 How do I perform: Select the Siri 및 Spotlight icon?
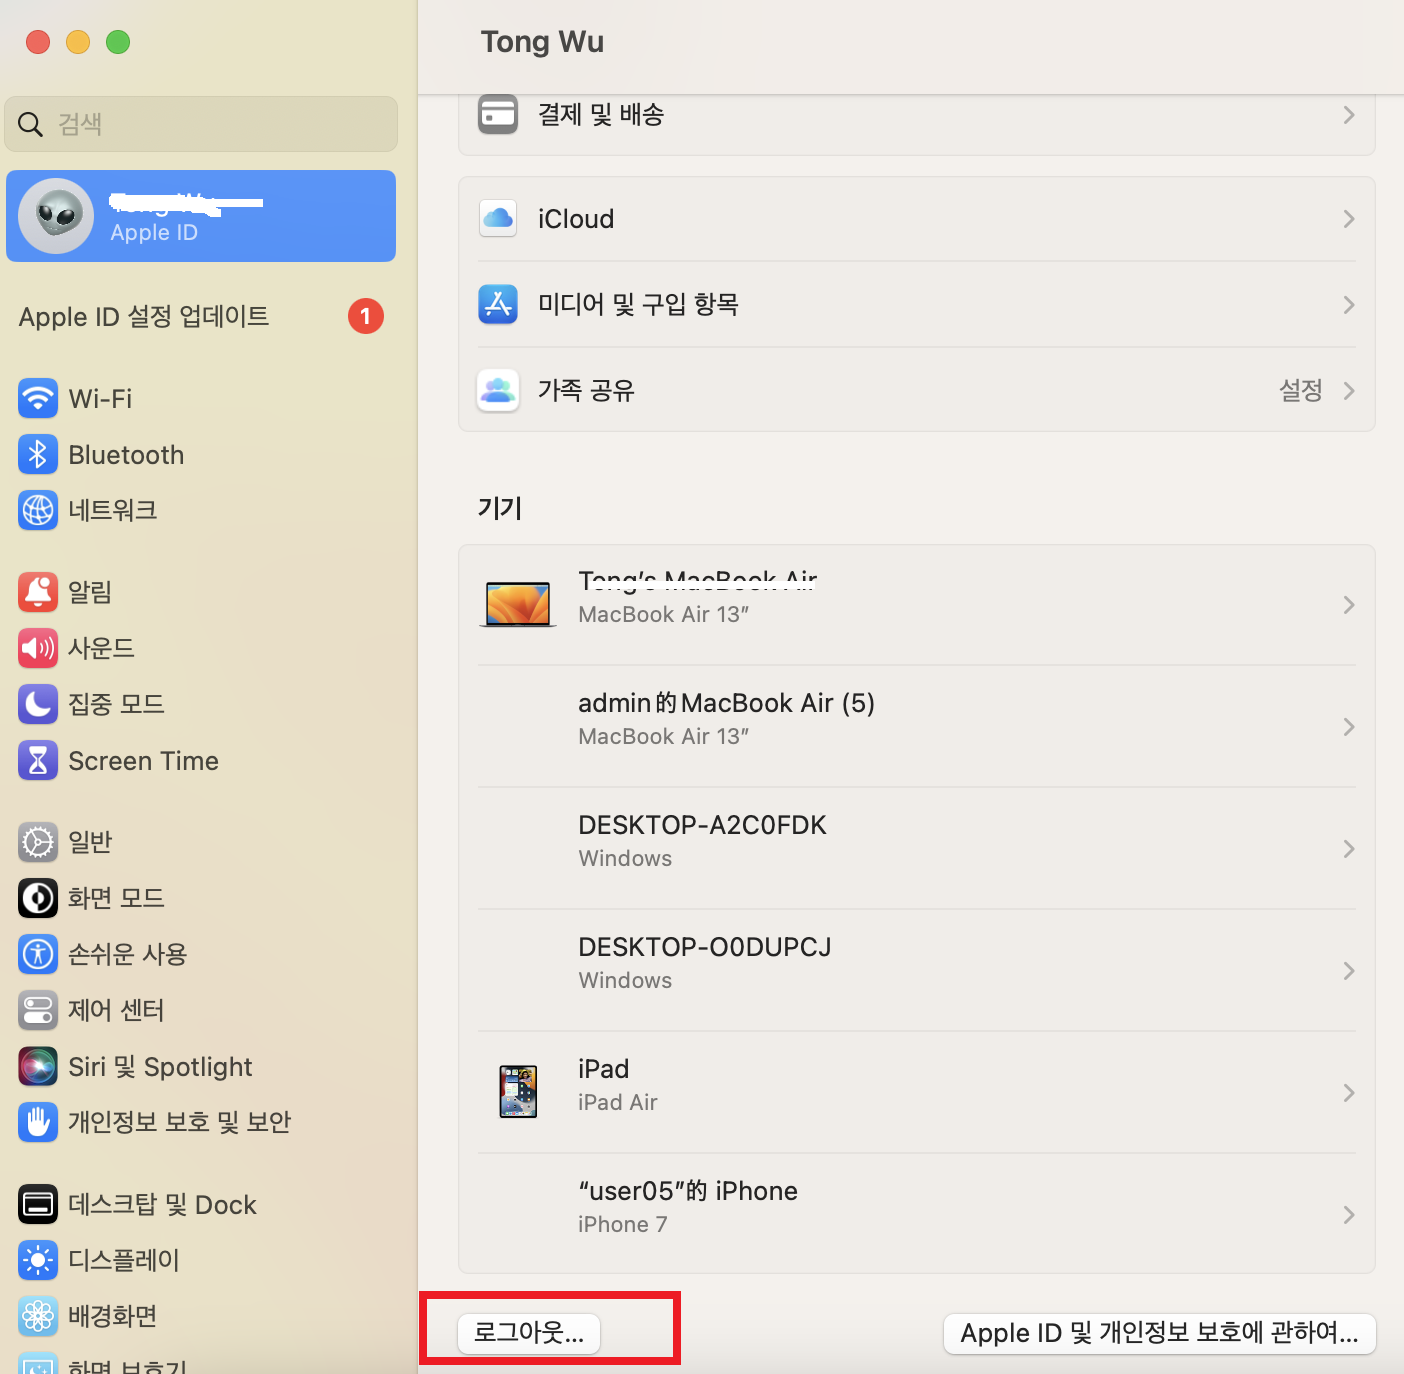(37, 1066)
